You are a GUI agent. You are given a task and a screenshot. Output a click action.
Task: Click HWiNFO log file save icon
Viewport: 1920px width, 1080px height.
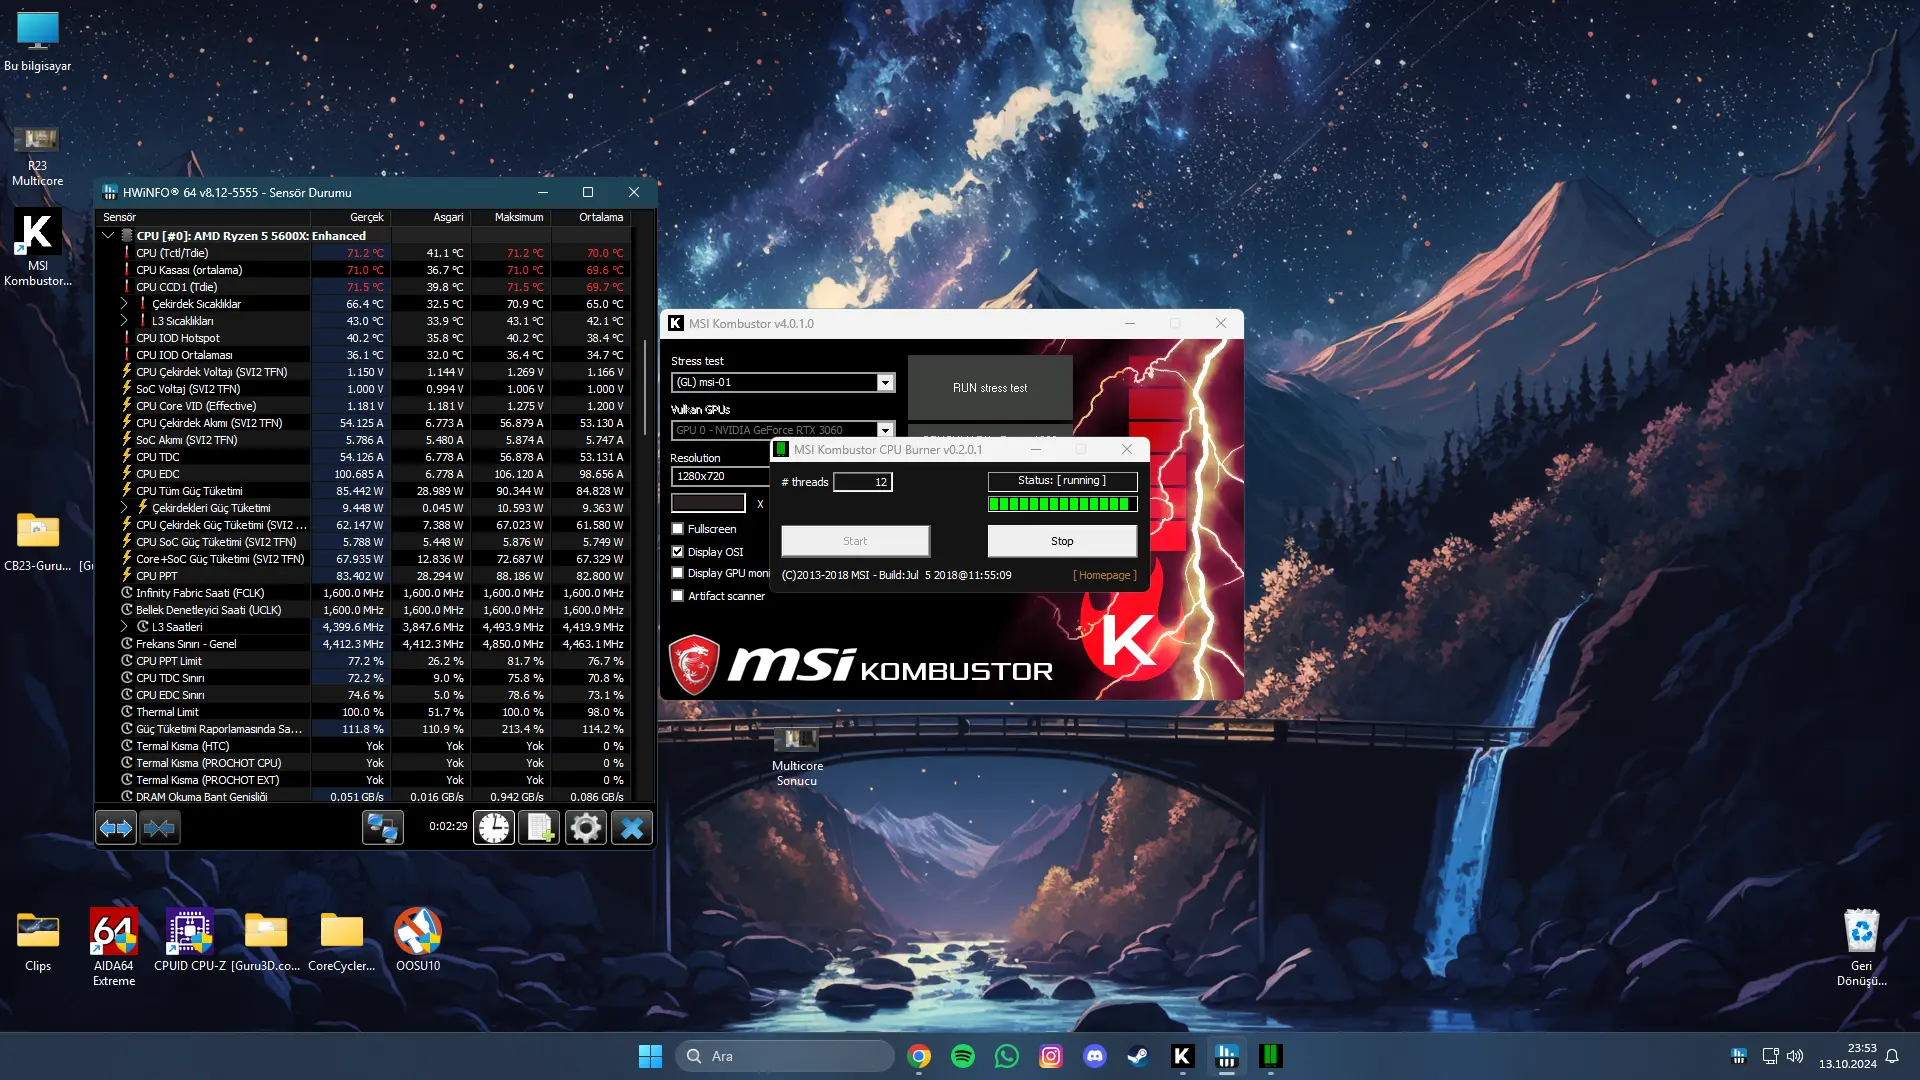(539, 828)
